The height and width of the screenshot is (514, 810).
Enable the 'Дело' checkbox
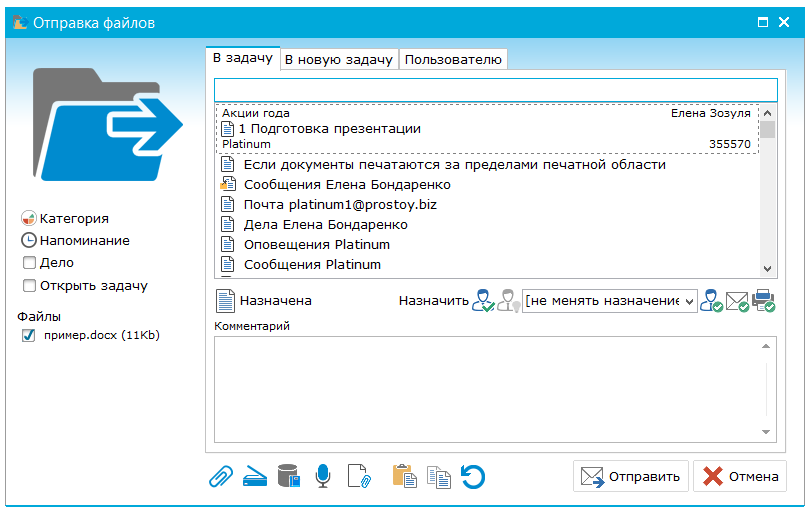pyautogui.click(x=29, y=262)
